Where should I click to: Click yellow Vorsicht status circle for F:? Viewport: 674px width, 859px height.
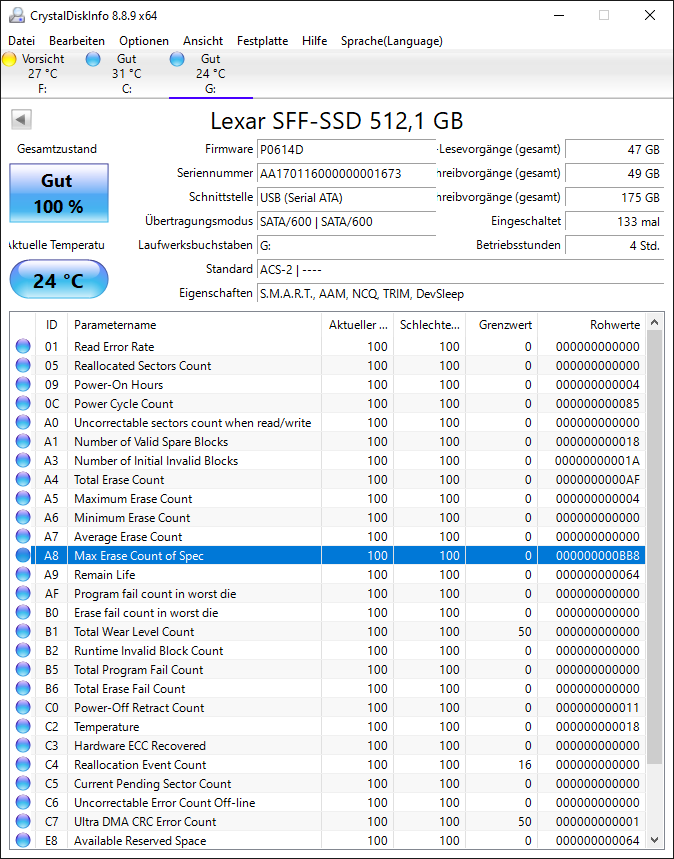pyautogui.click(x=9, y=59)
